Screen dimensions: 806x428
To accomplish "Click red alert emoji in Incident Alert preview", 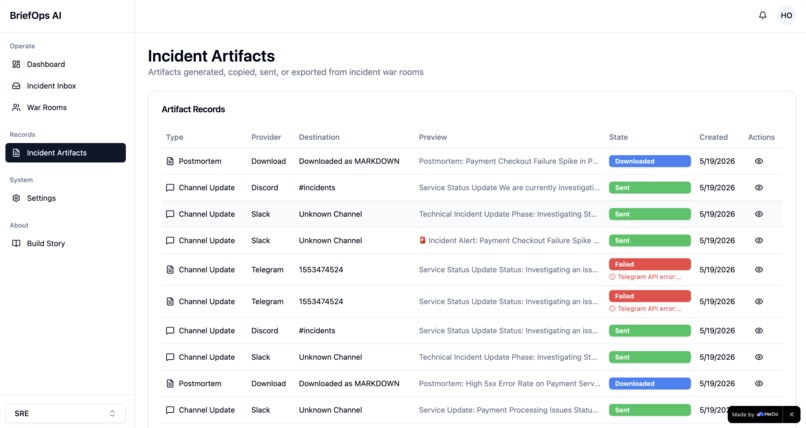I will tap(423, 240).
